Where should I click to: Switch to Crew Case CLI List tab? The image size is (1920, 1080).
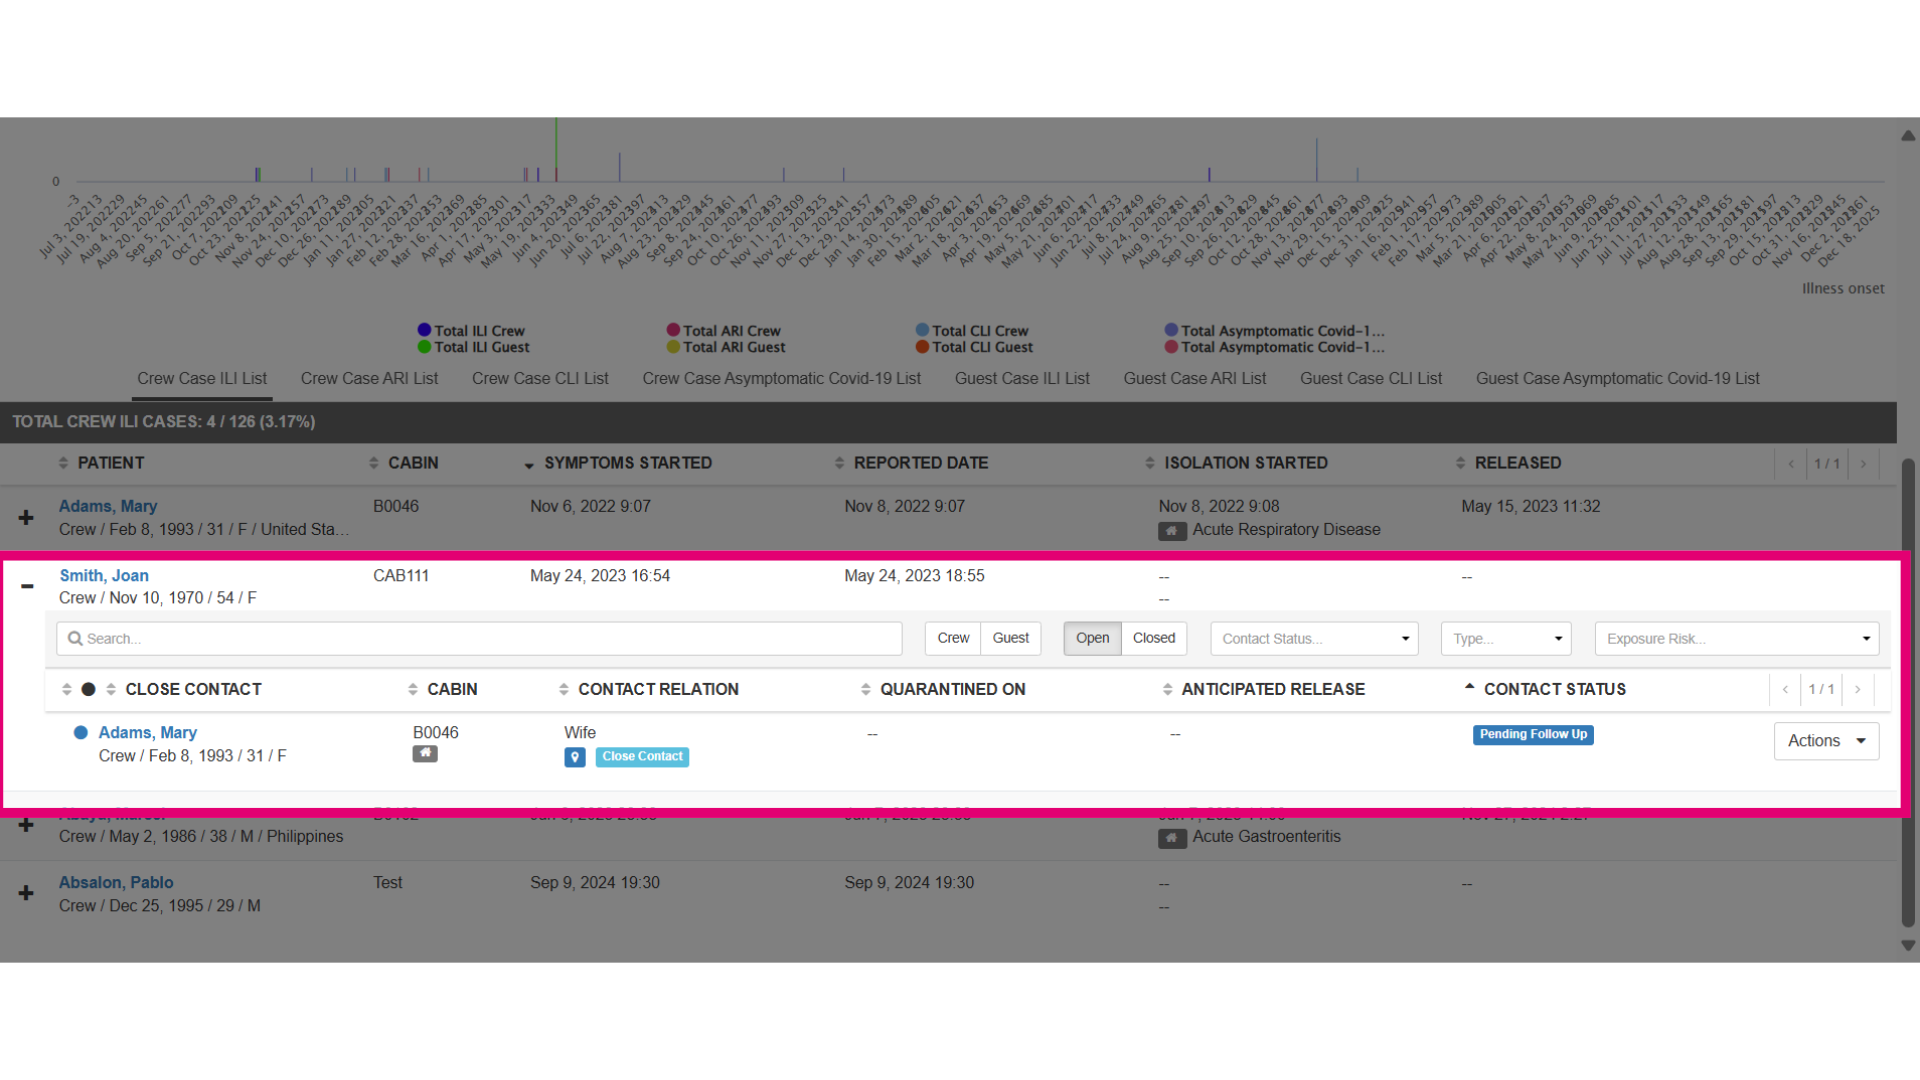(x=540, y=379)
